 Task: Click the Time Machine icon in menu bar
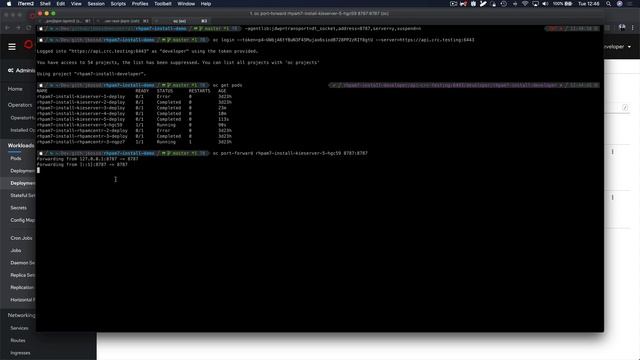504,4
